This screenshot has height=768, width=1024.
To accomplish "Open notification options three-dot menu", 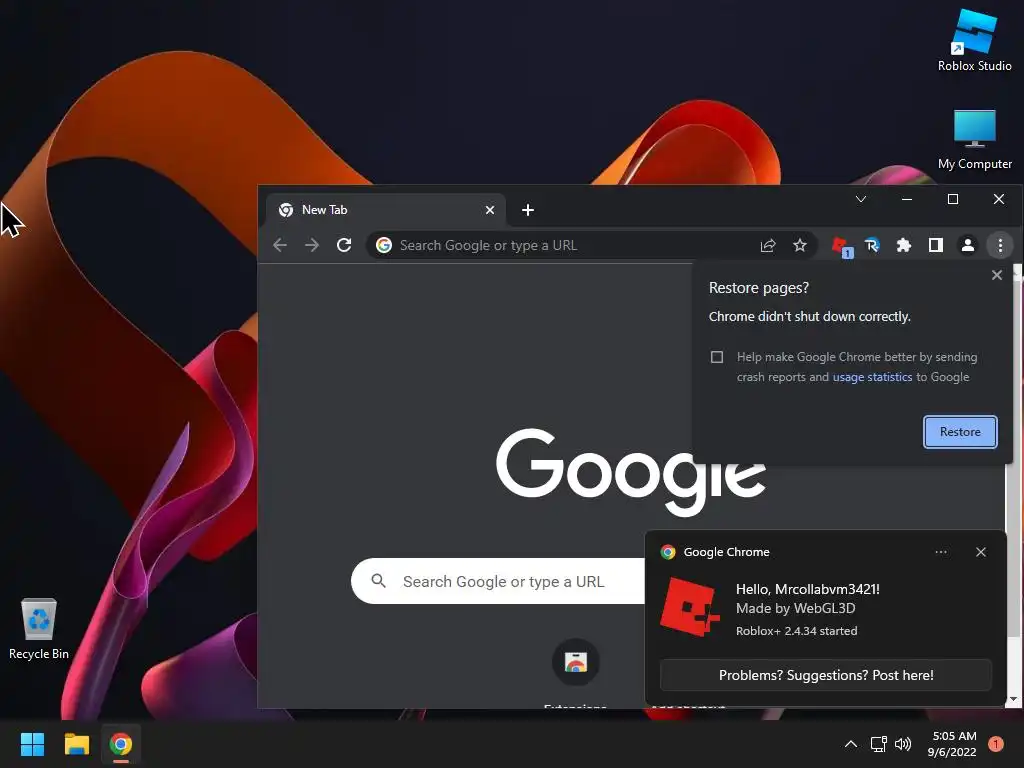I will coord(940,552).
